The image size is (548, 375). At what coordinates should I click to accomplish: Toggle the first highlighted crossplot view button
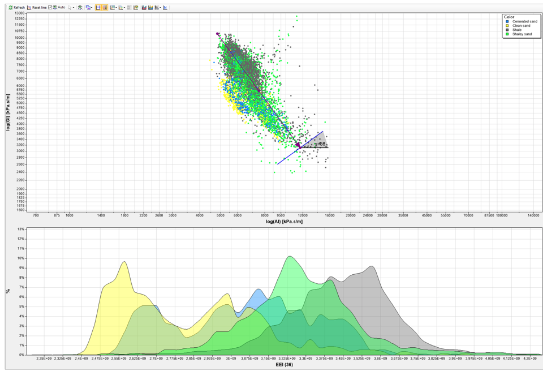(x=98, y=7)
